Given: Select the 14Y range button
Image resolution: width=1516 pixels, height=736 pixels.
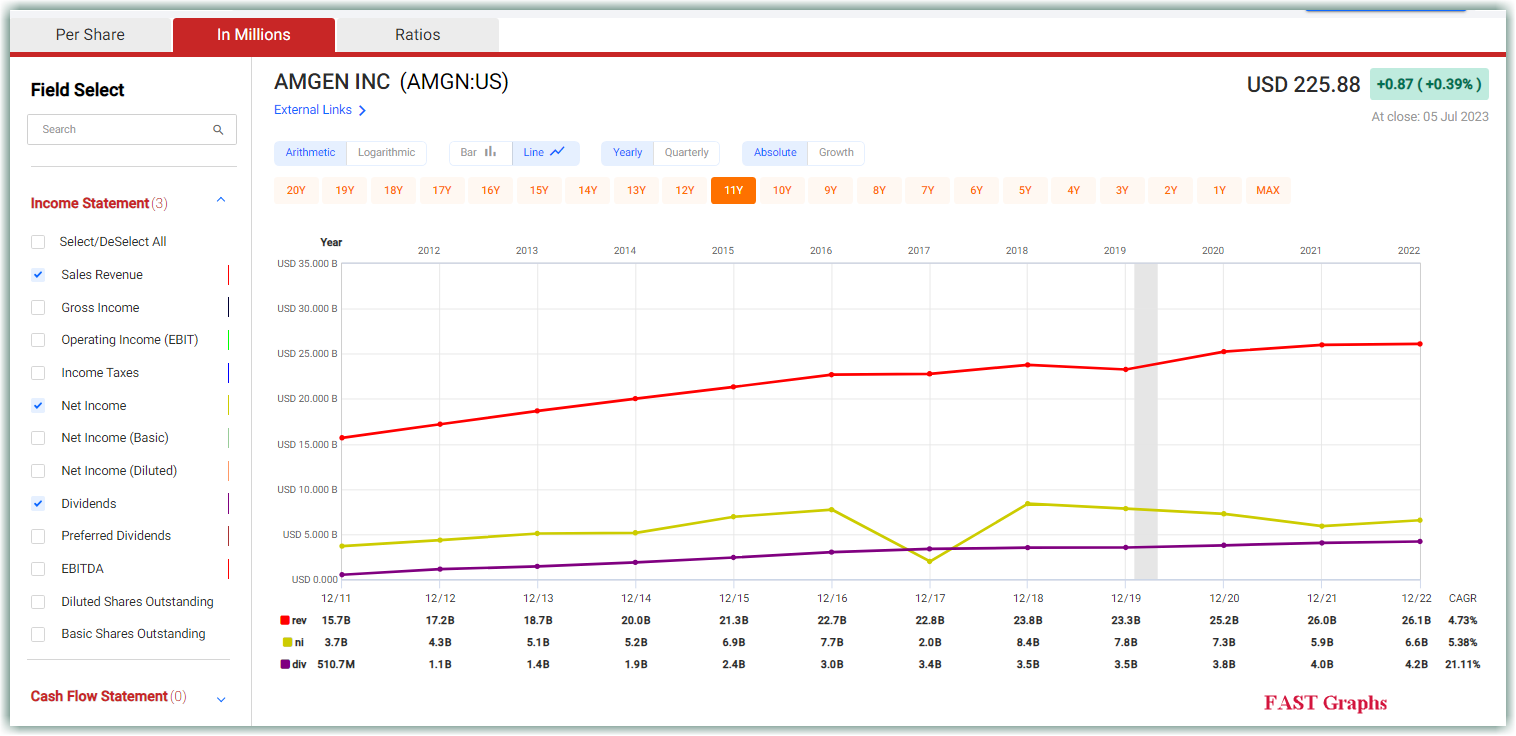Looking at the screenshot, I should [x=588, y=191].
